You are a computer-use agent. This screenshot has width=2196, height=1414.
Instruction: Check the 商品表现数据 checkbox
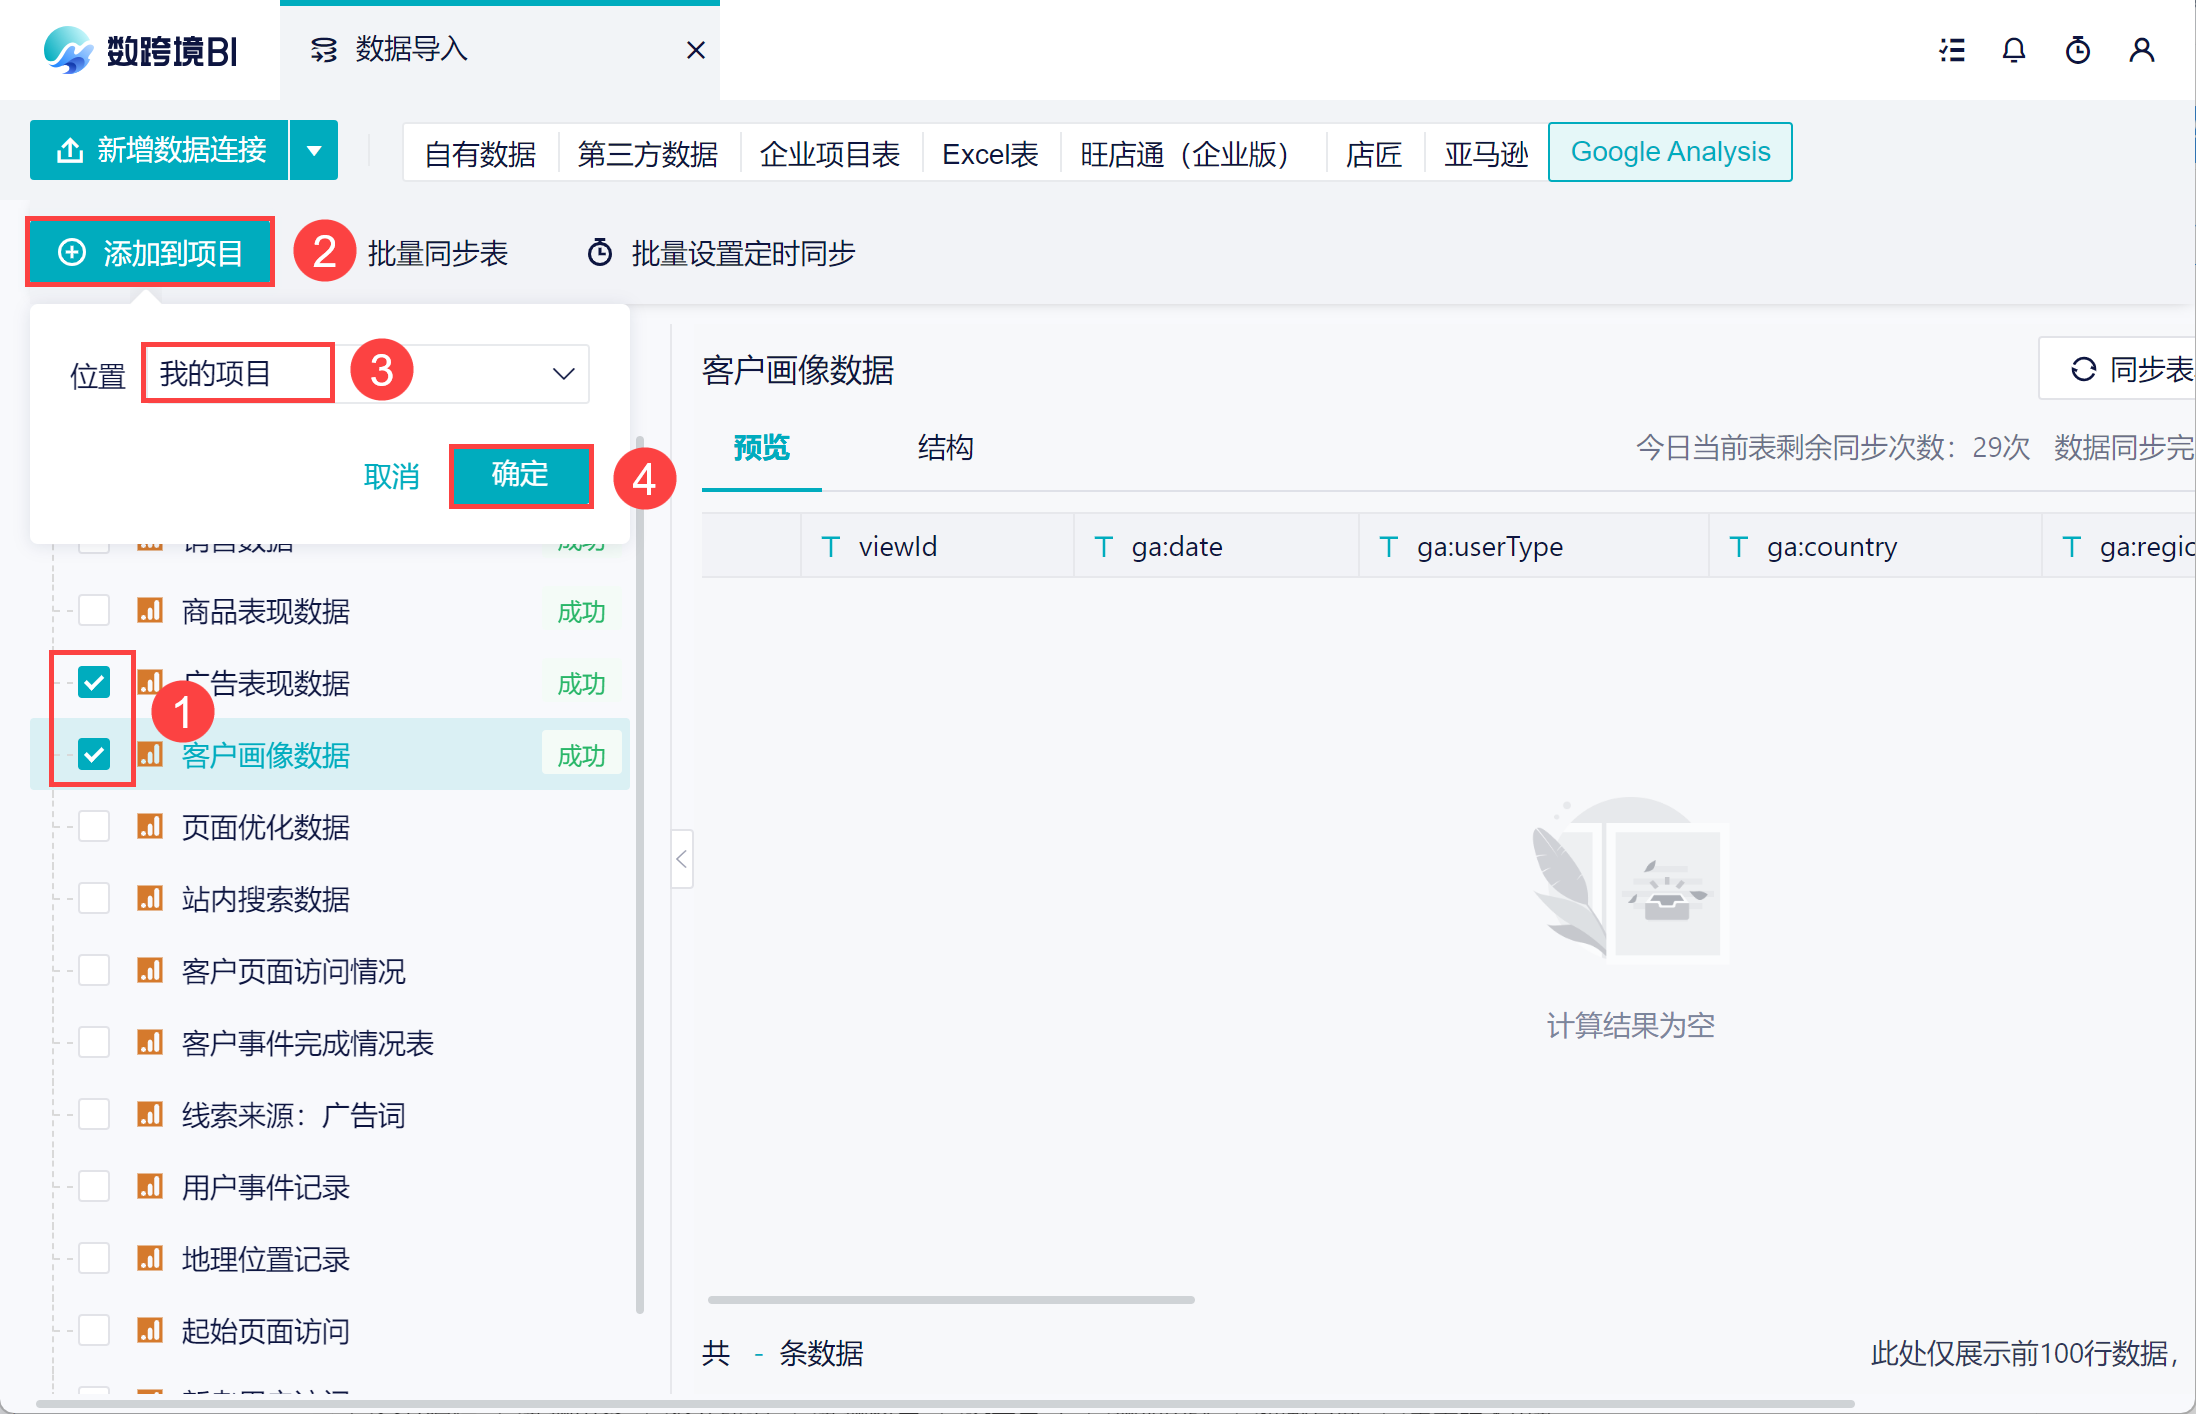pyautogui.click(x=94, y=611)
